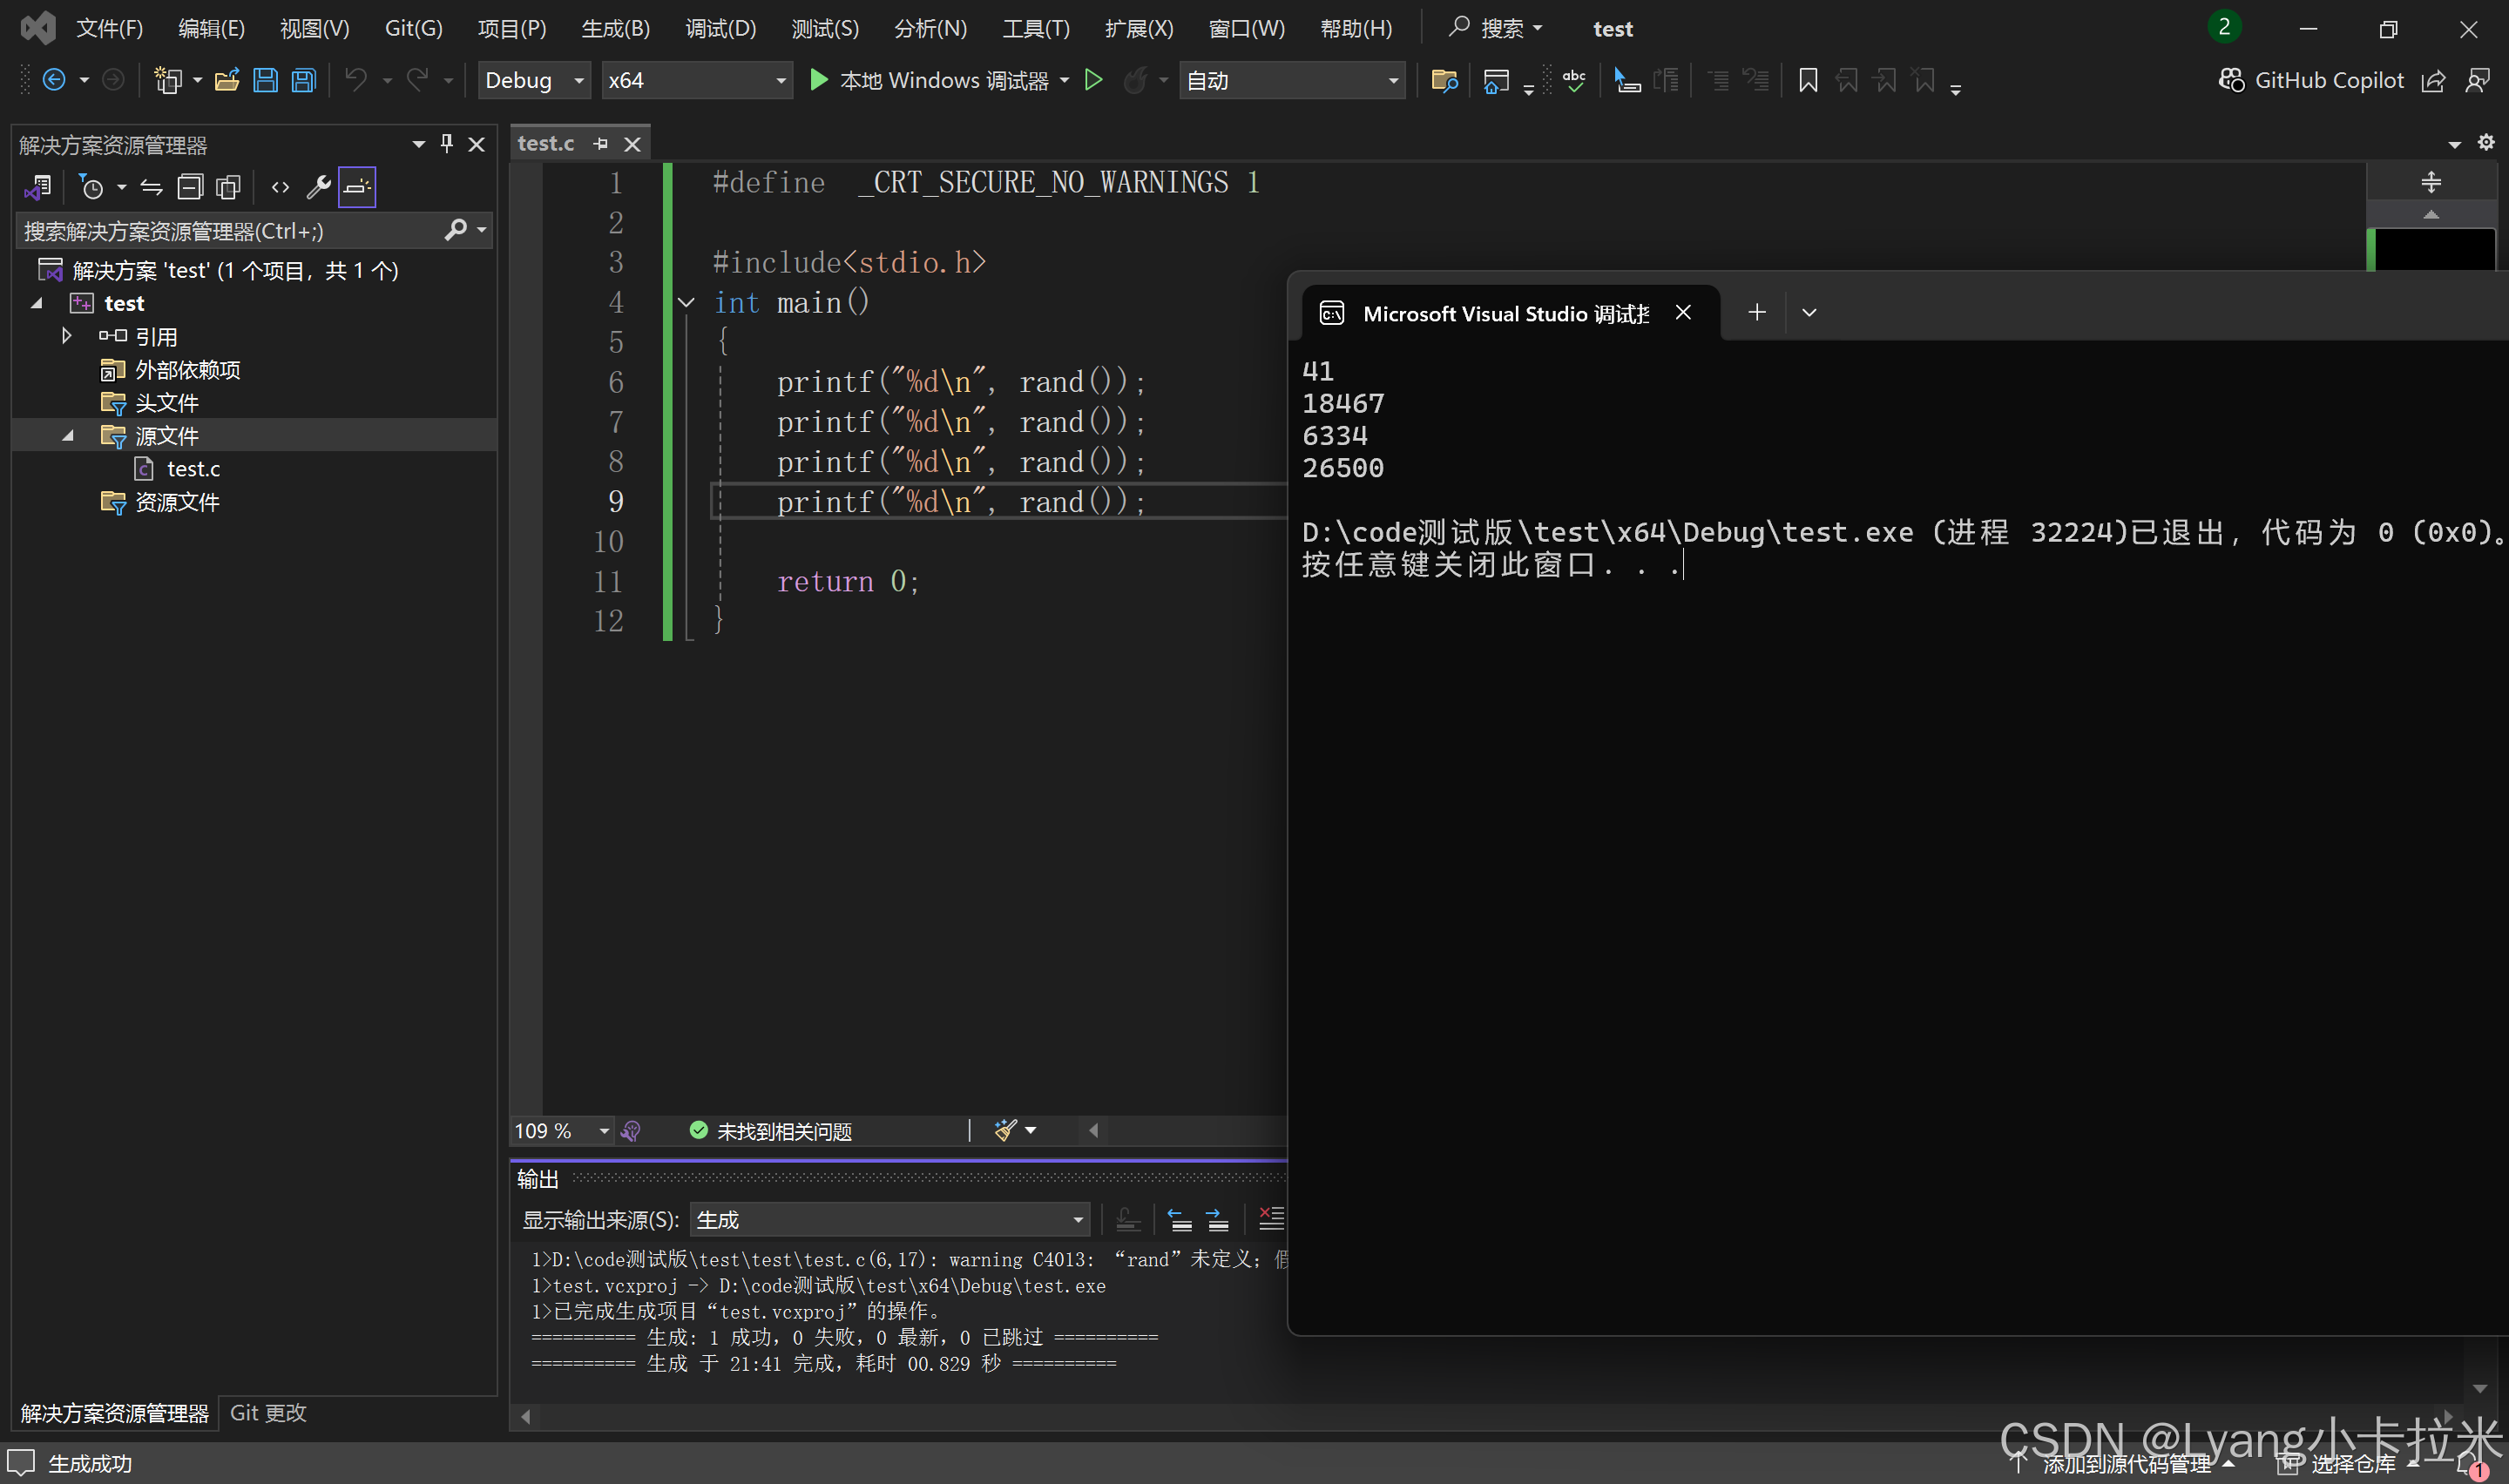Open the Debug configuration dropdown
This screenshot has height=1484, width=2509.
pos(534,80)
